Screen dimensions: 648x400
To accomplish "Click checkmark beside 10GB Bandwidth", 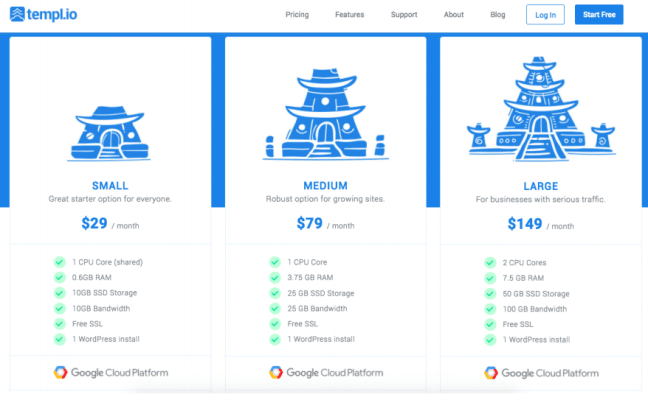I will [x=60, y=308].
